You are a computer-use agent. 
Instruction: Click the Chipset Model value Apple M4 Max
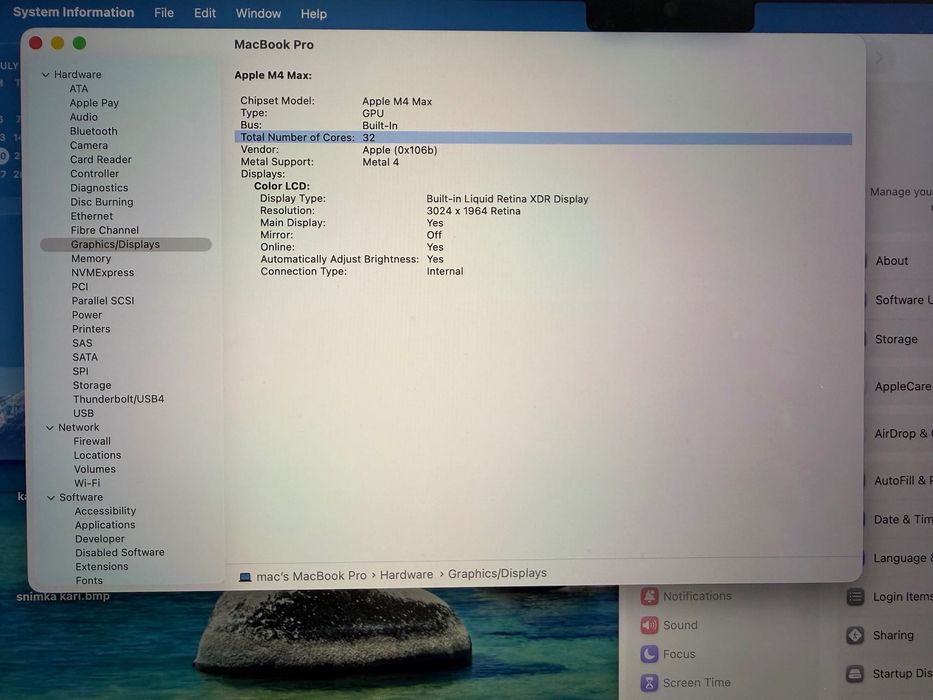coord(397,102)
